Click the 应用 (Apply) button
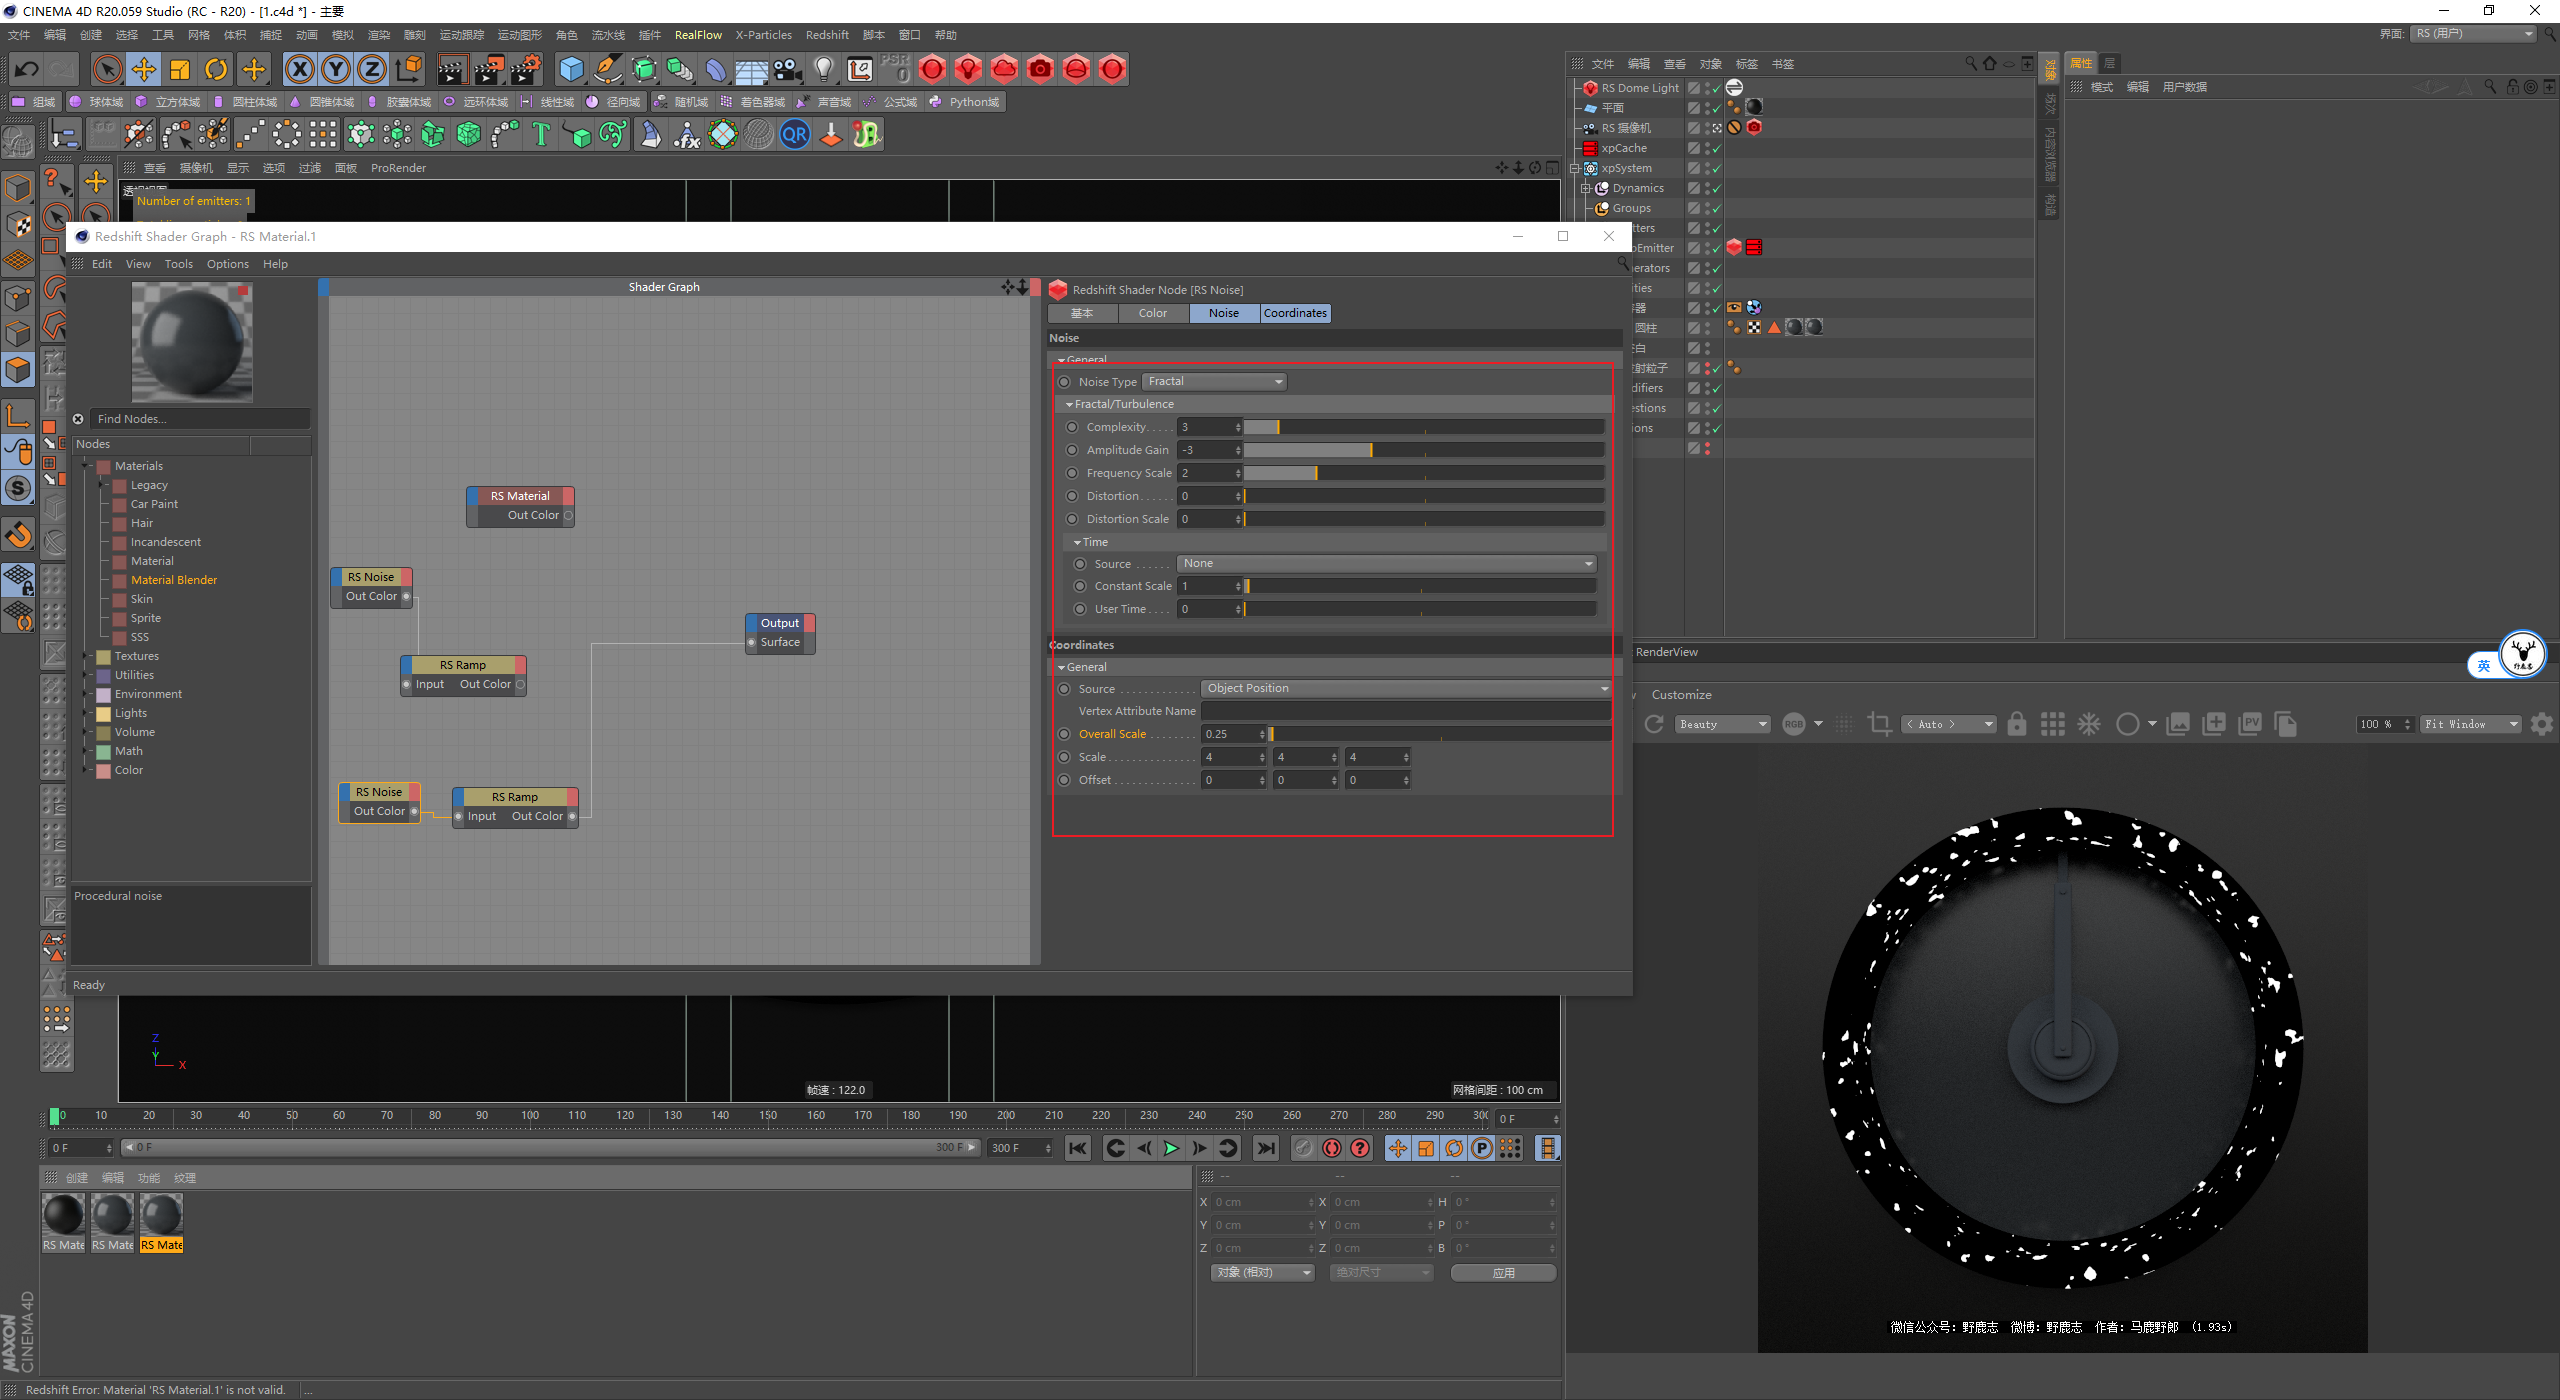 coord(1503,1273)
